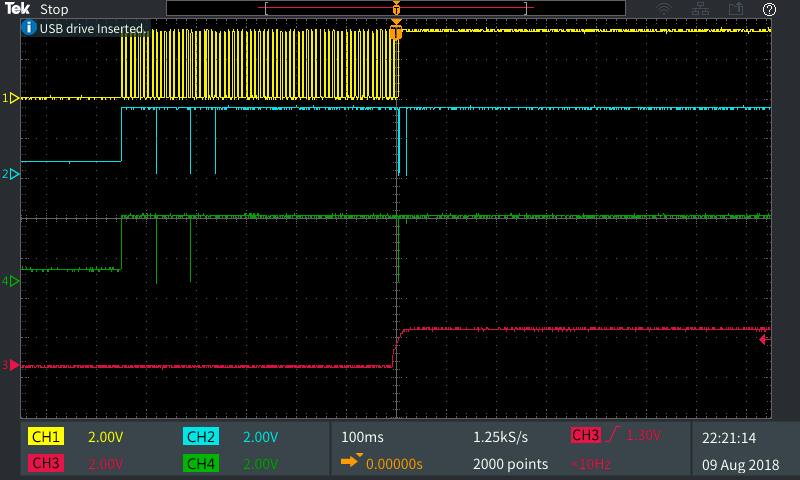Click the Wi-Fi status icon
800x480 pixels.
(664, 9)
